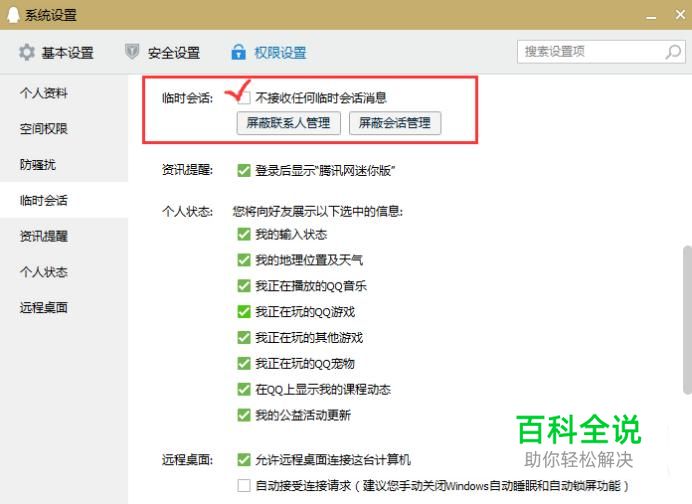Close the 系统设置 window

pyautogui.click(x=680, y=15)
